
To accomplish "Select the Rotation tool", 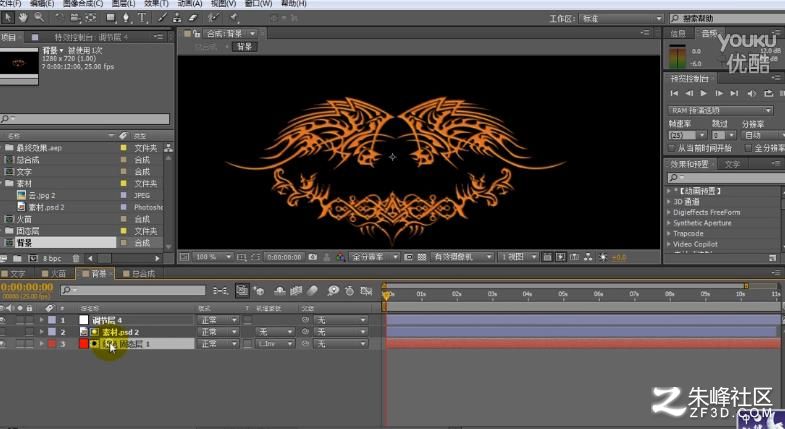I will click(x=60, y=18).
